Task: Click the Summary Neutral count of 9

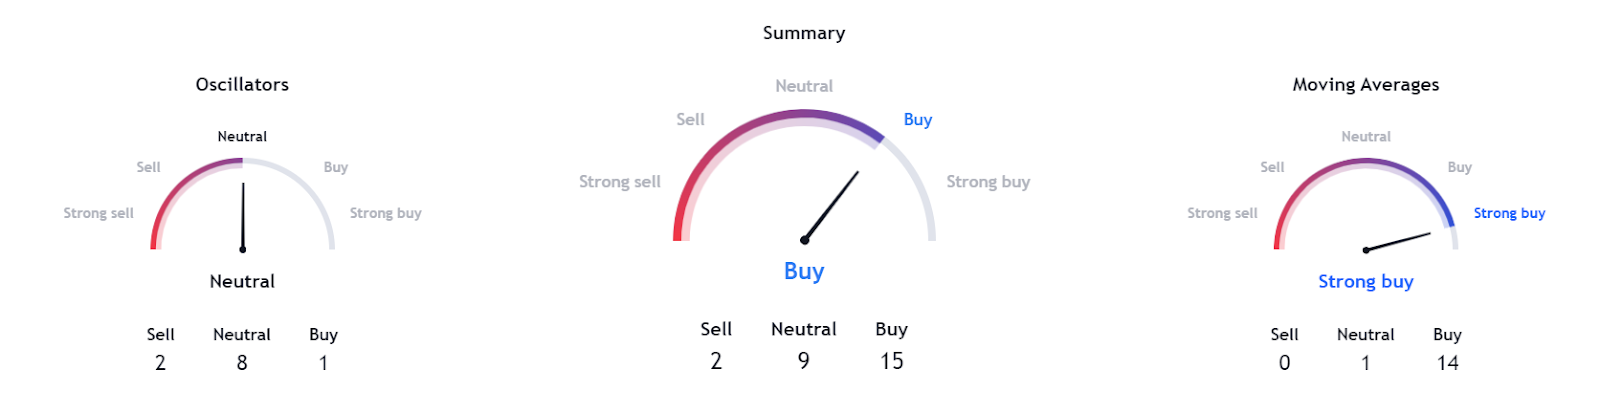Action: tap(804, 361)
